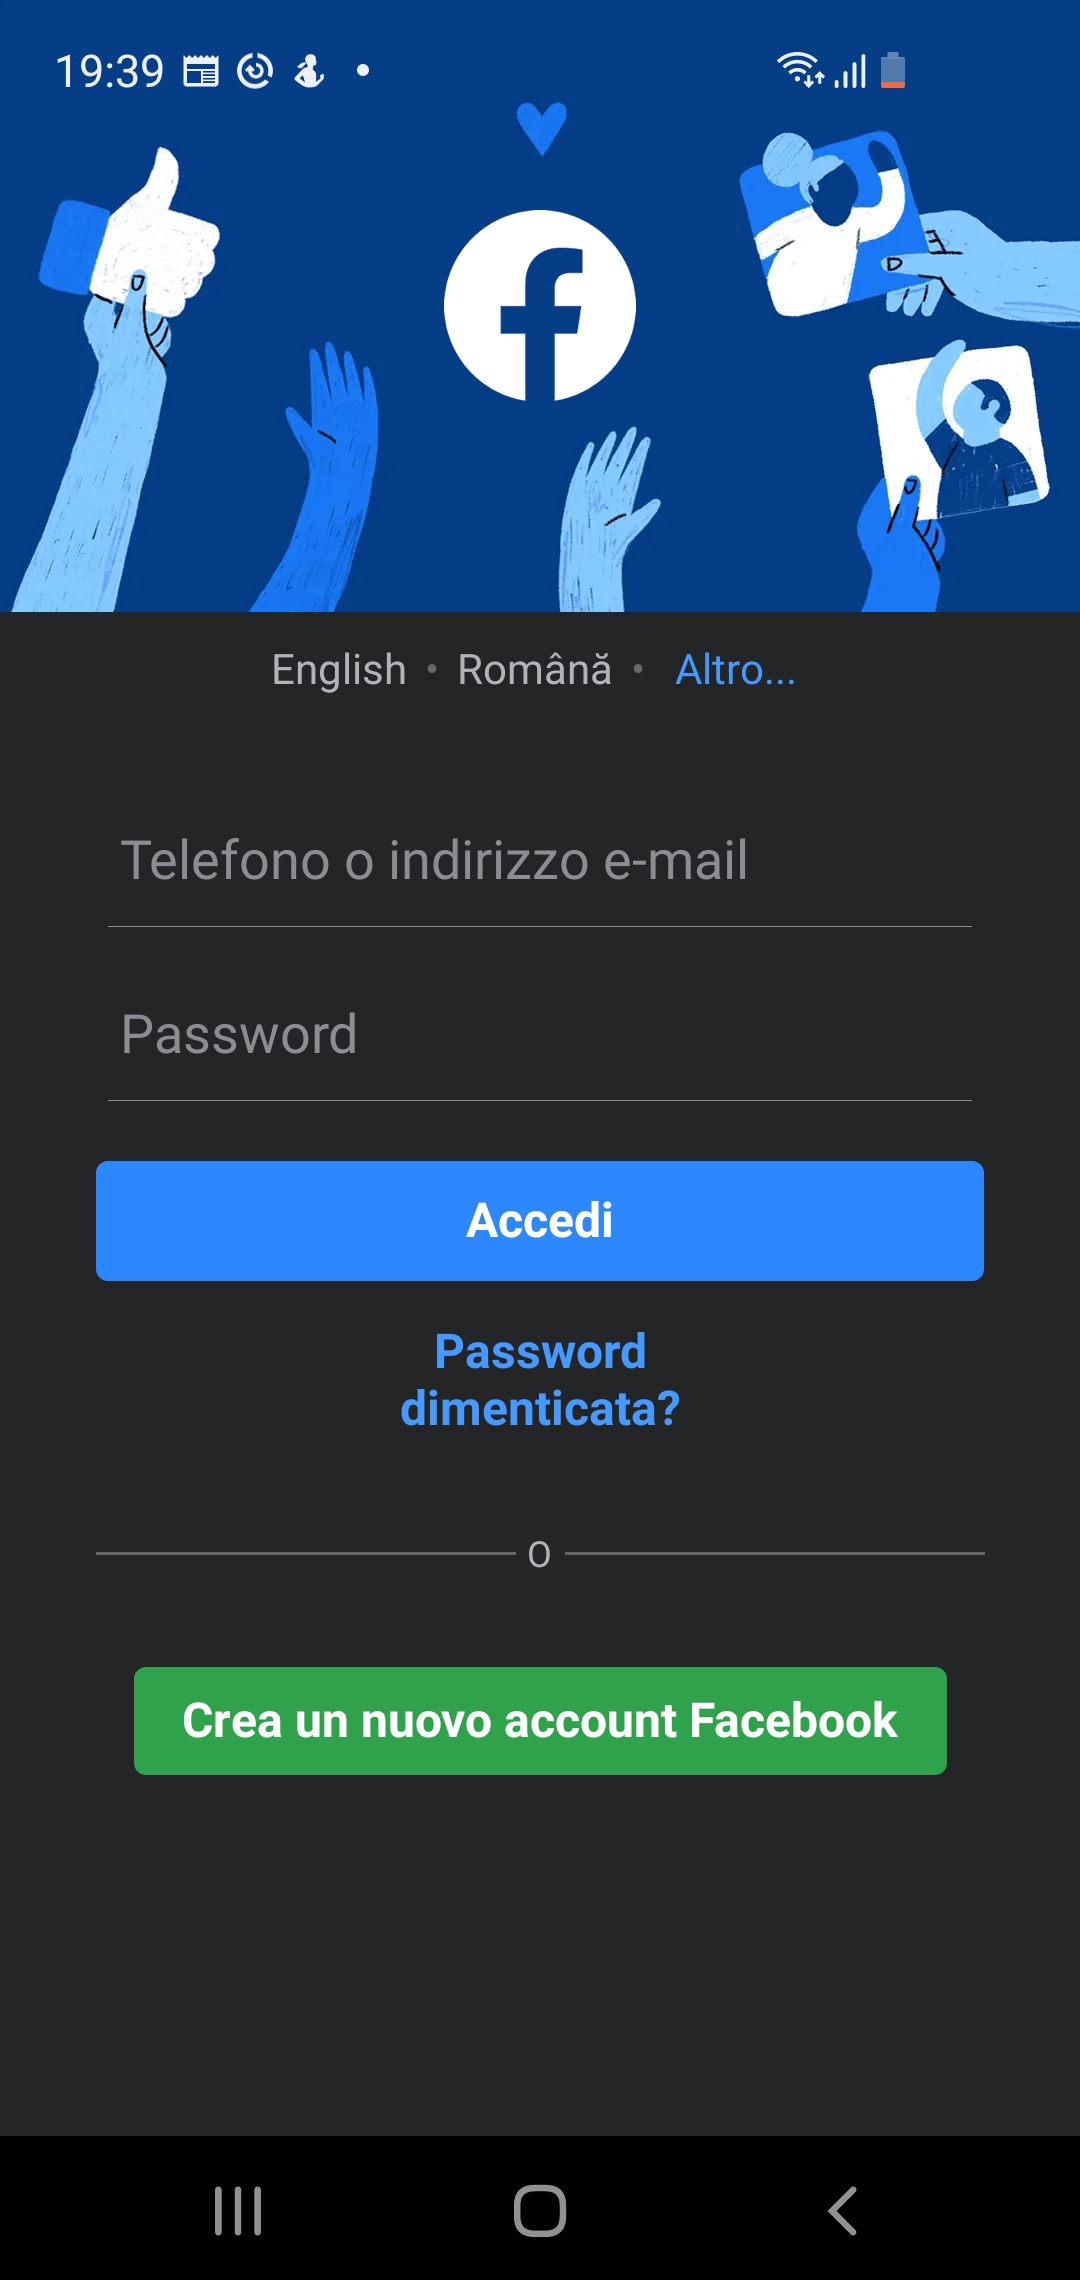Open recent apps navigation button

pos(238,2210)
